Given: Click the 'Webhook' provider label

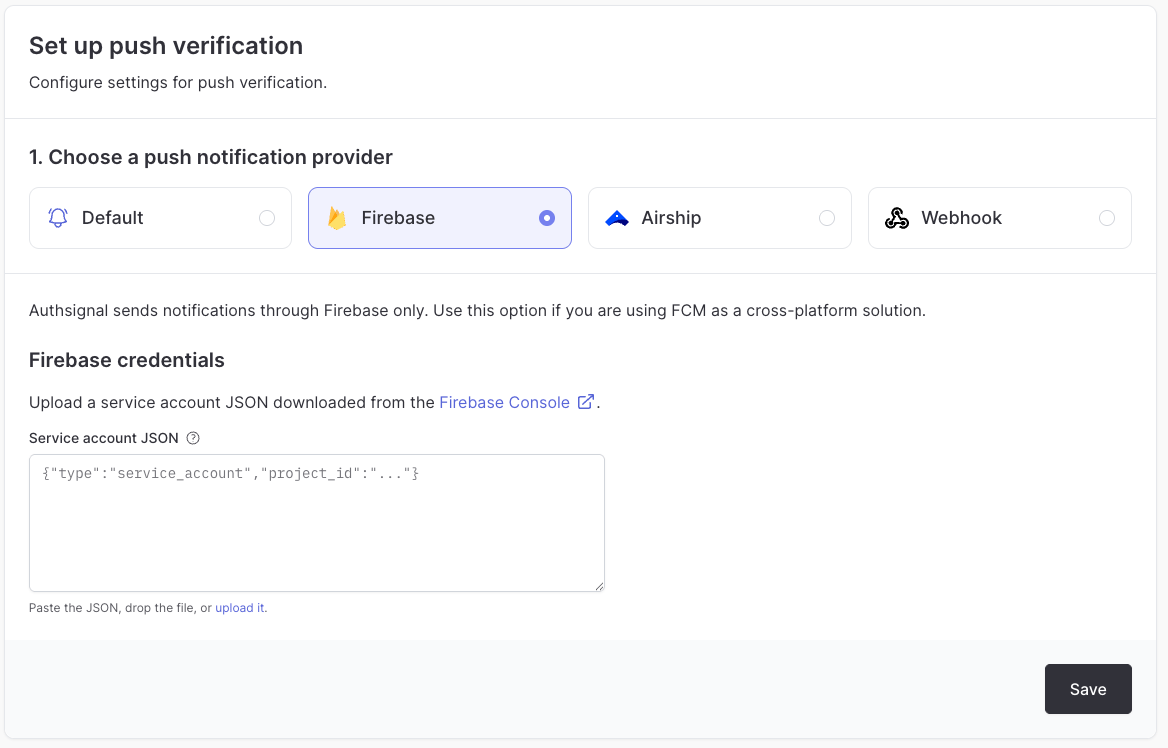Looking at the screenshot, I should click(962, 218).
